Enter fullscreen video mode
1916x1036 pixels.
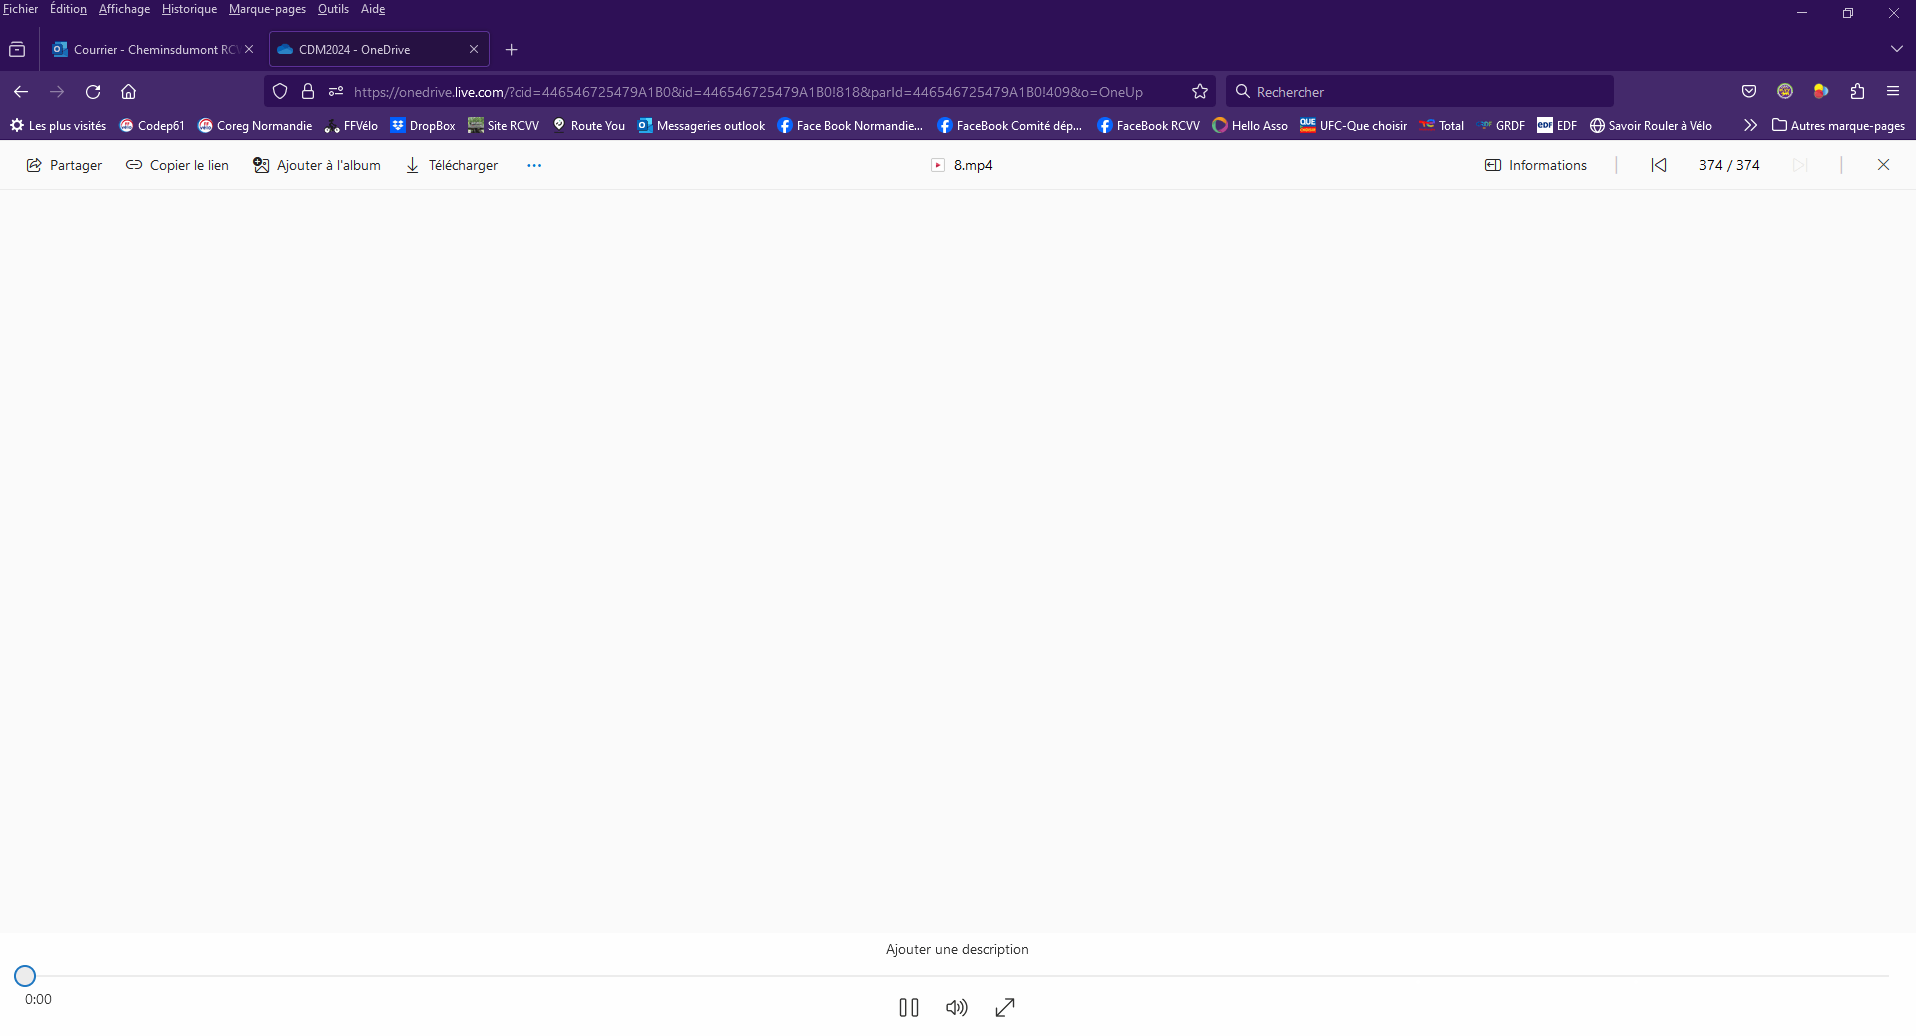pos(1005,1007)
